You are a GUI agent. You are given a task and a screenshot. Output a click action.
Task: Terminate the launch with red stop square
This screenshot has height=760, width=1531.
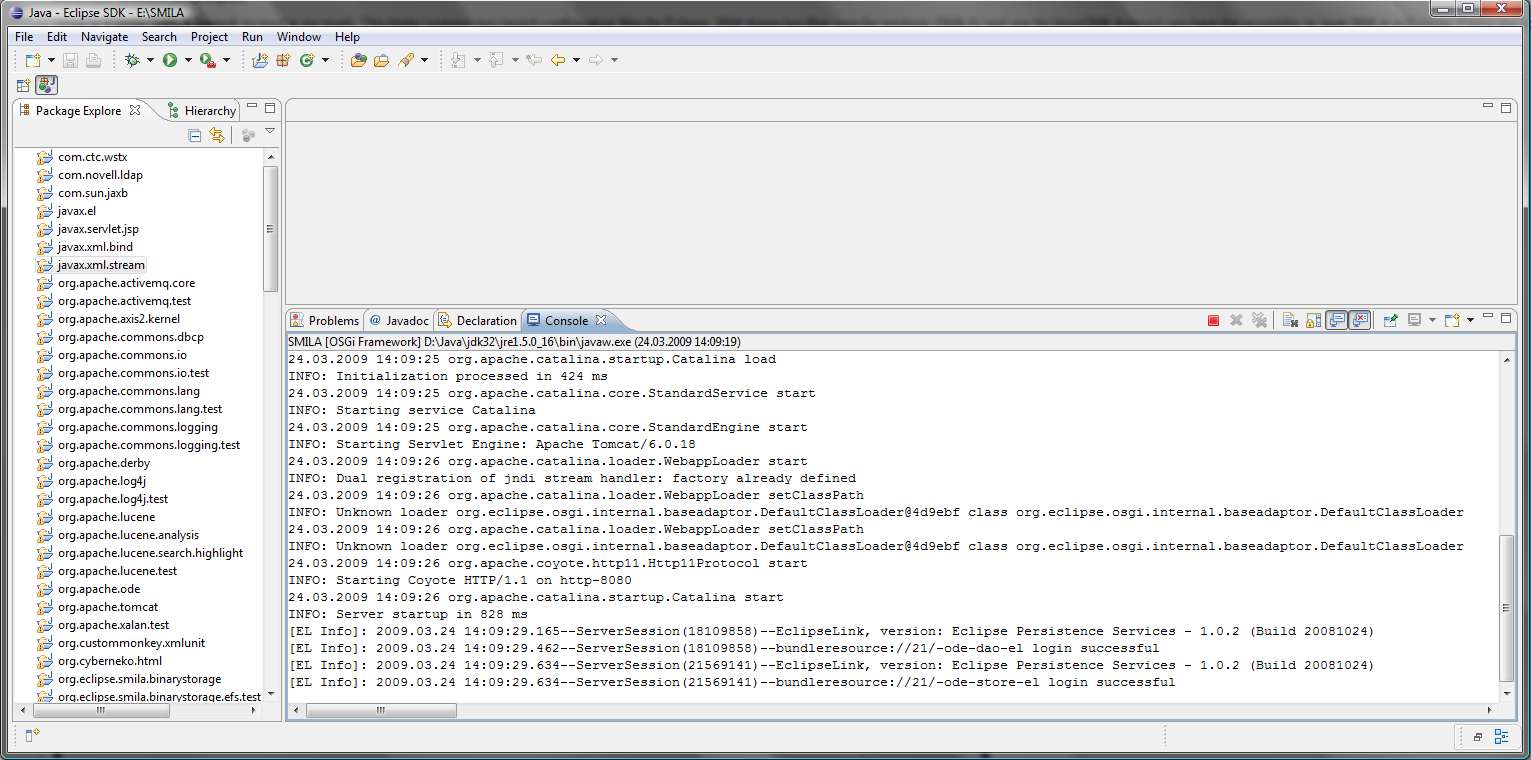pyautogui.click(x=1213, y=321)
